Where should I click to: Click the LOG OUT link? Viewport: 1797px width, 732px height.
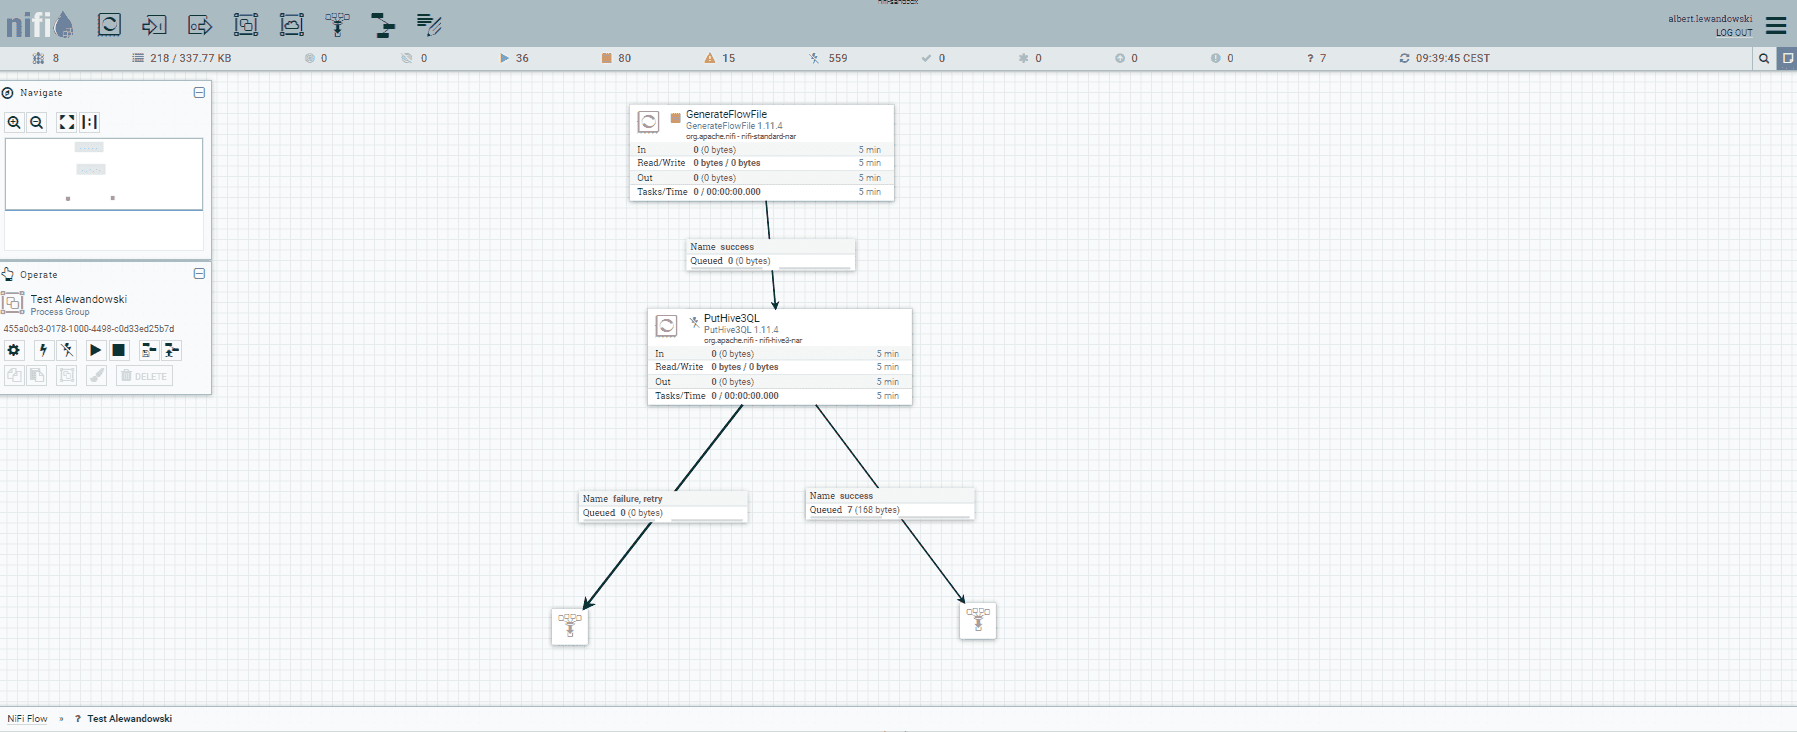(x=1734, y=33)
